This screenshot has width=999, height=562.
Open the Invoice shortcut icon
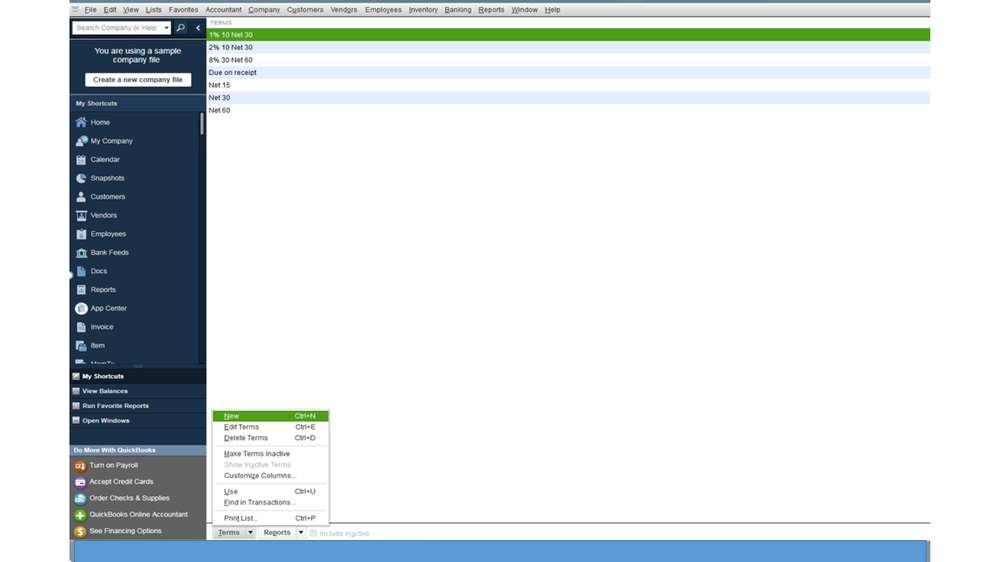click(x=81, y=327)
